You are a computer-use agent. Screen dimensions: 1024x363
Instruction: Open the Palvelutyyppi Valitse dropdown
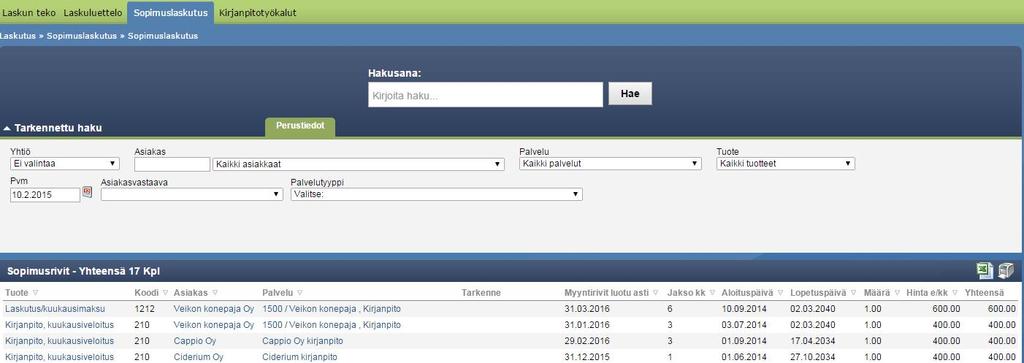[436, 194]
